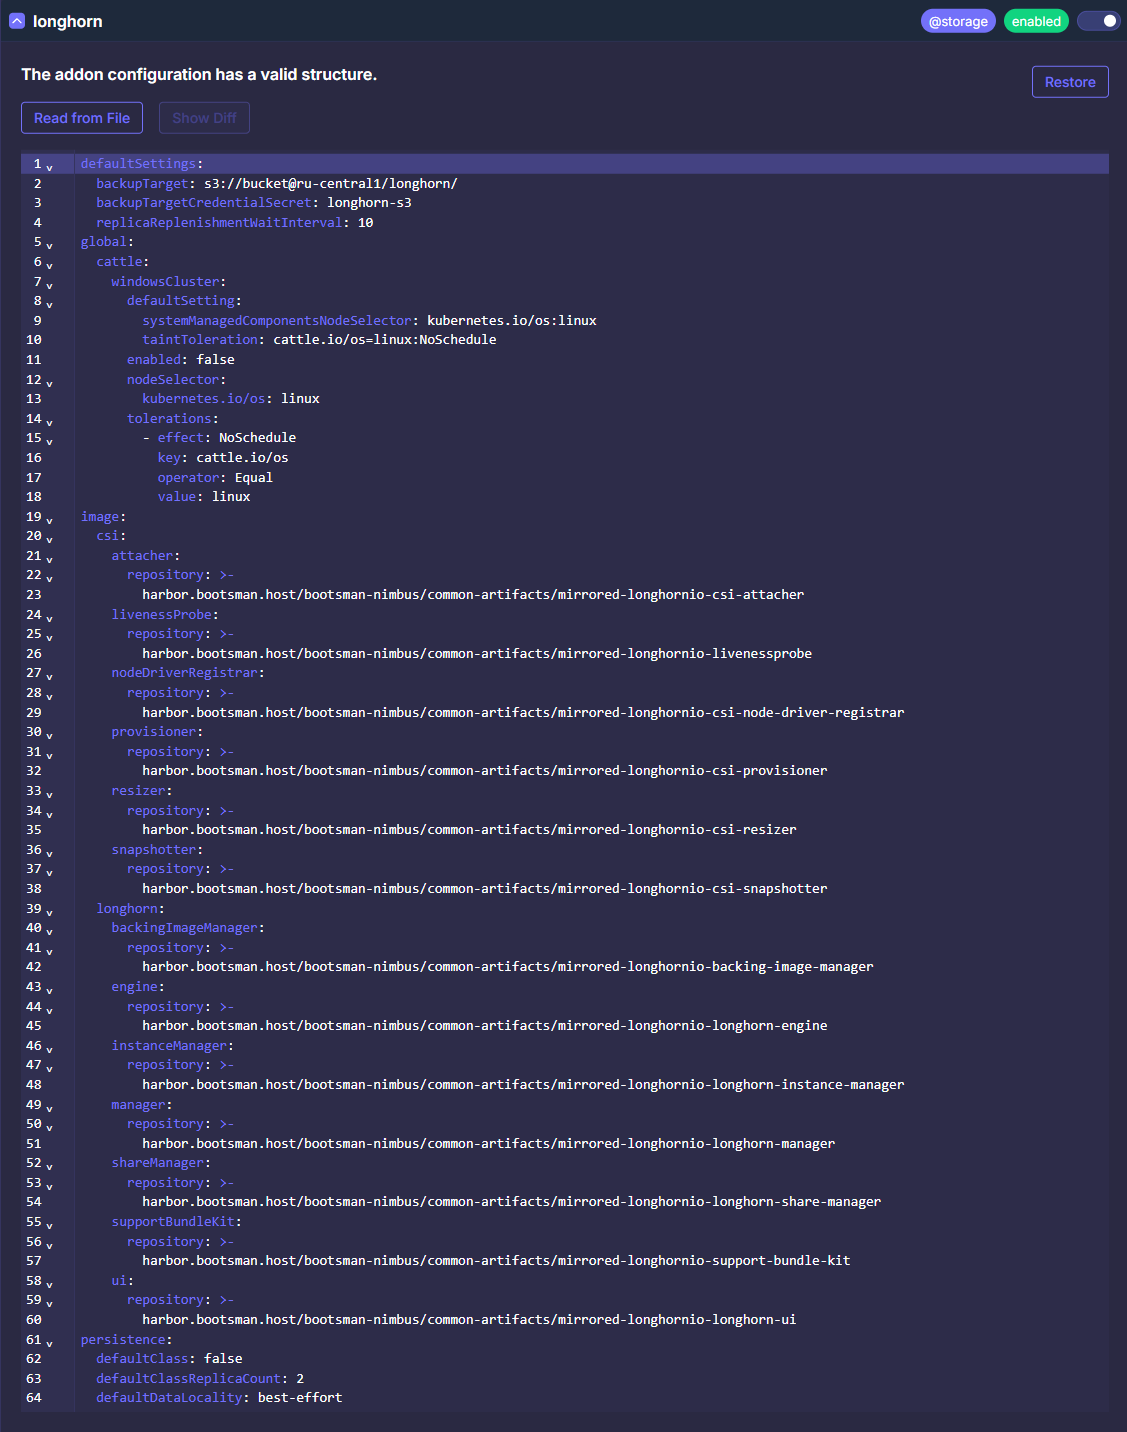The height and width of the screenshot is (1432, 1127).
Task: Fold the engine block at line 43
Action: [49, 990]
